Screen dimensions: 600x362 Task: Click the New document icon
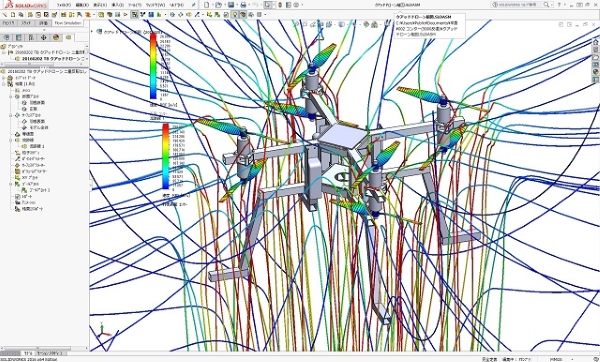207,5
